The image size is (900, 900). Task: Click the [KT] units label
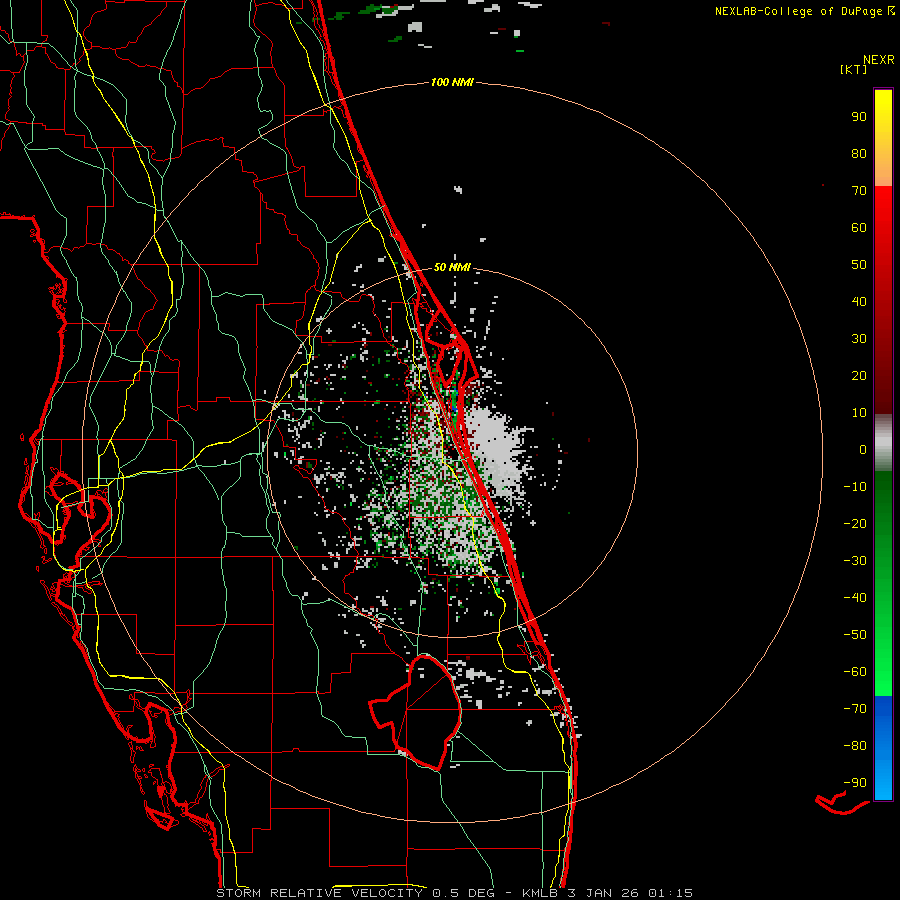854,69
